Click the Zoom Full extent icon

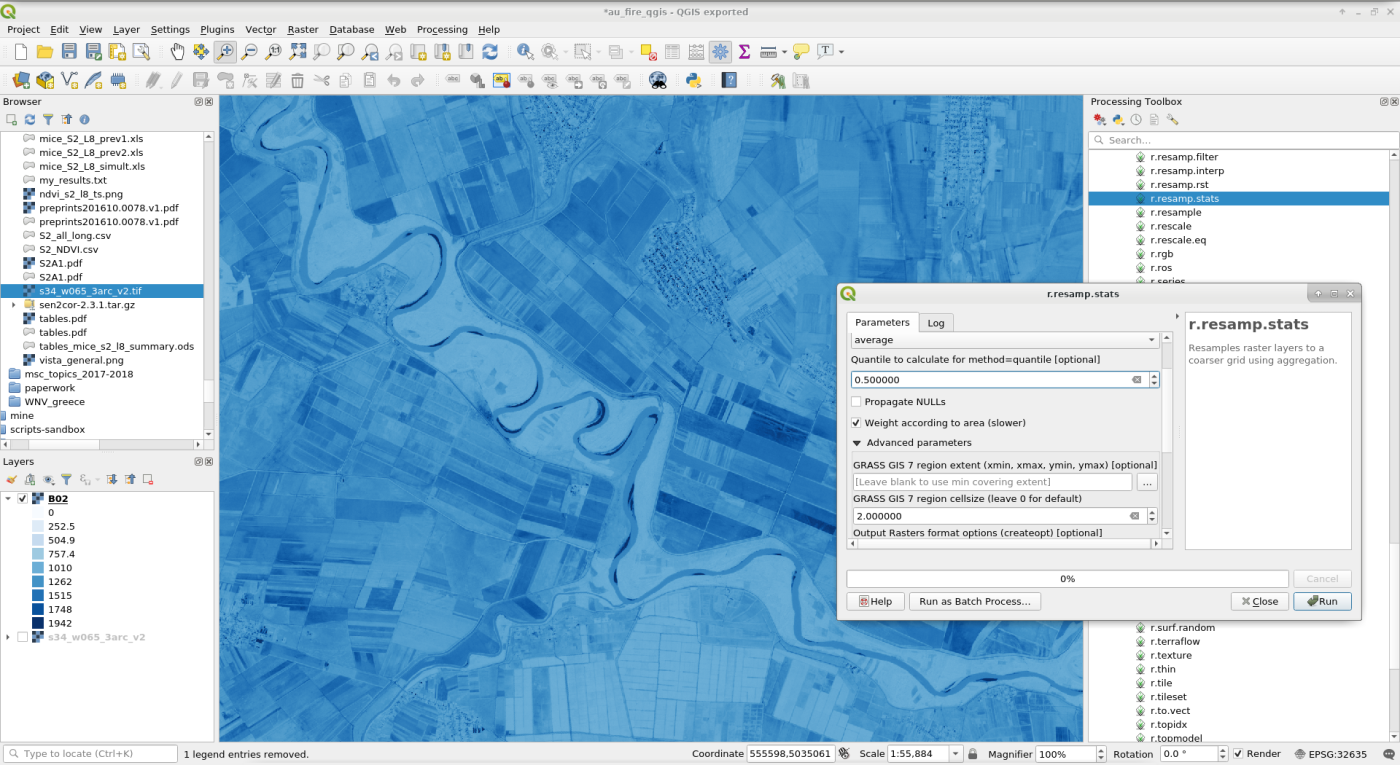coord(298,51)
